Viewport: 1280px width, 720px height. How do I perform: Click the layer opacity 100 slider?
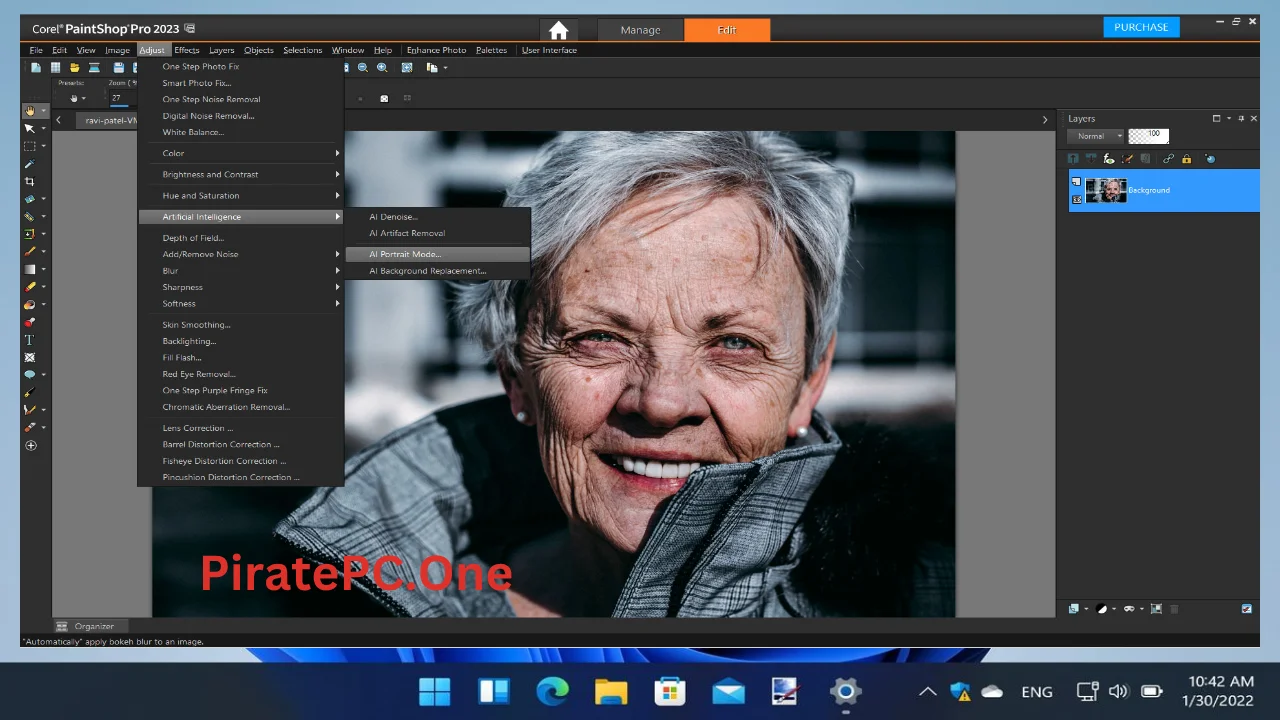(1148, 136)
